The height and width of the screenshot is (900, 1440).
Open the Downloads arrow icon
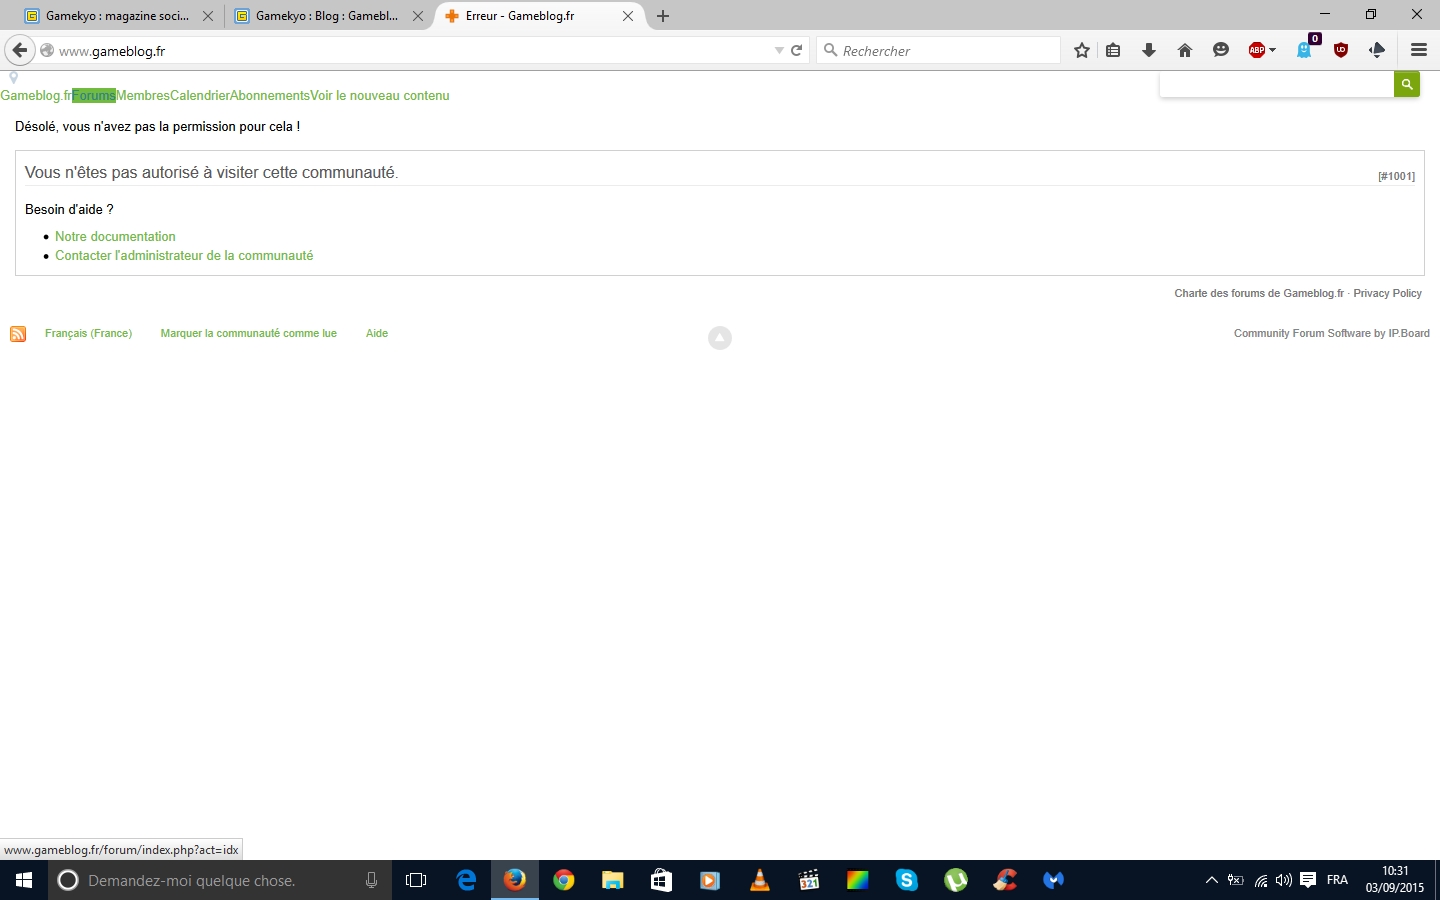(1149, 50)
